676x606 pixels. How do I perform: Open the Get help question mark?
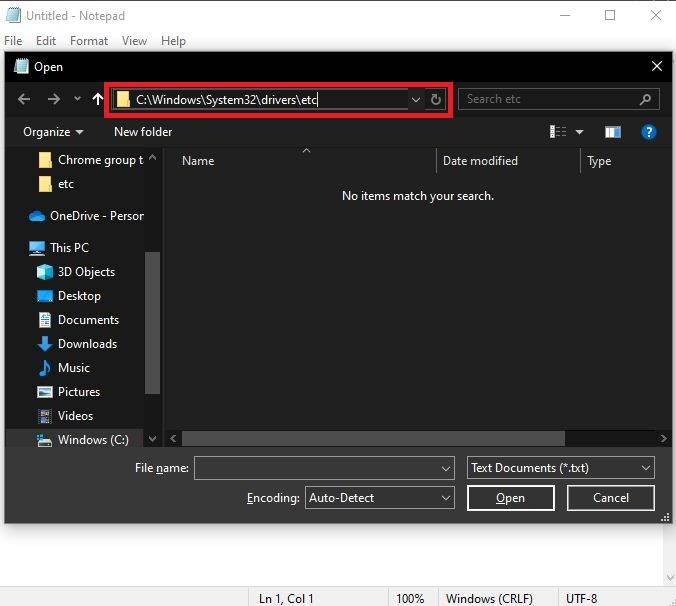[x=648, y=132]
